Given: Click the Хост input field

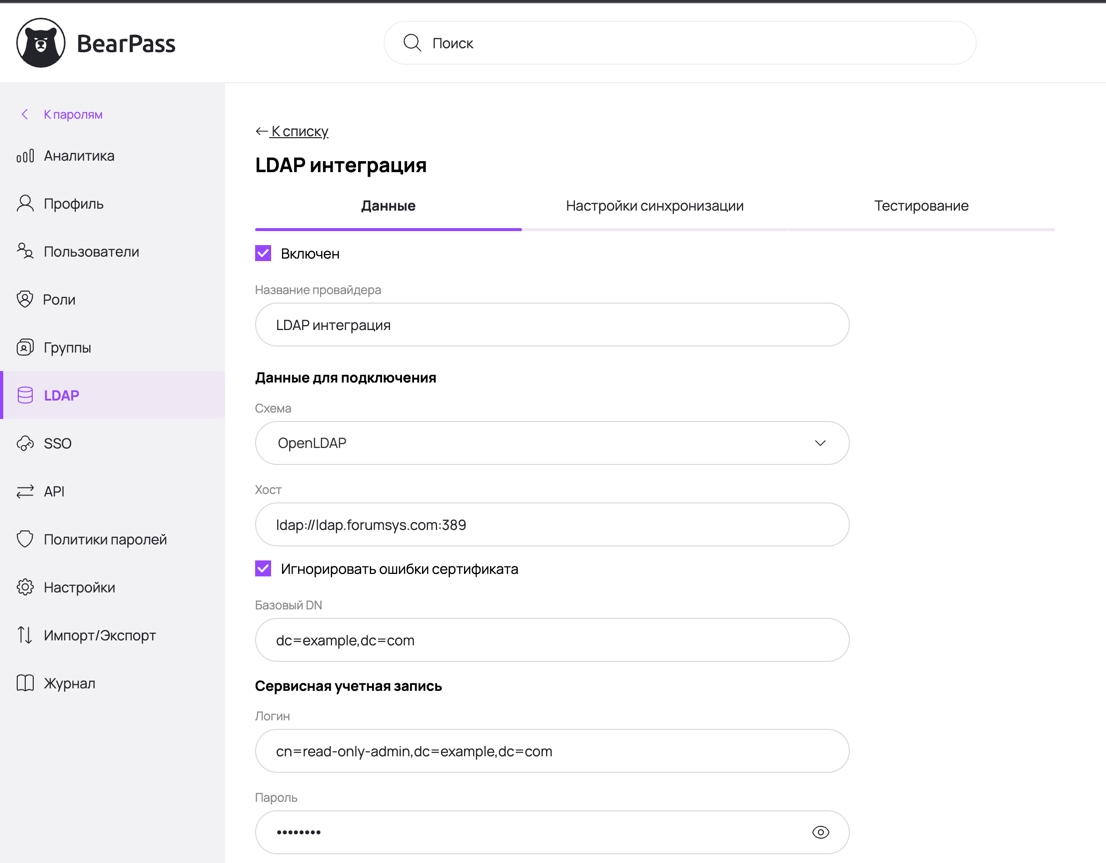Looking at the screenshot, I should tap(552, 525).
